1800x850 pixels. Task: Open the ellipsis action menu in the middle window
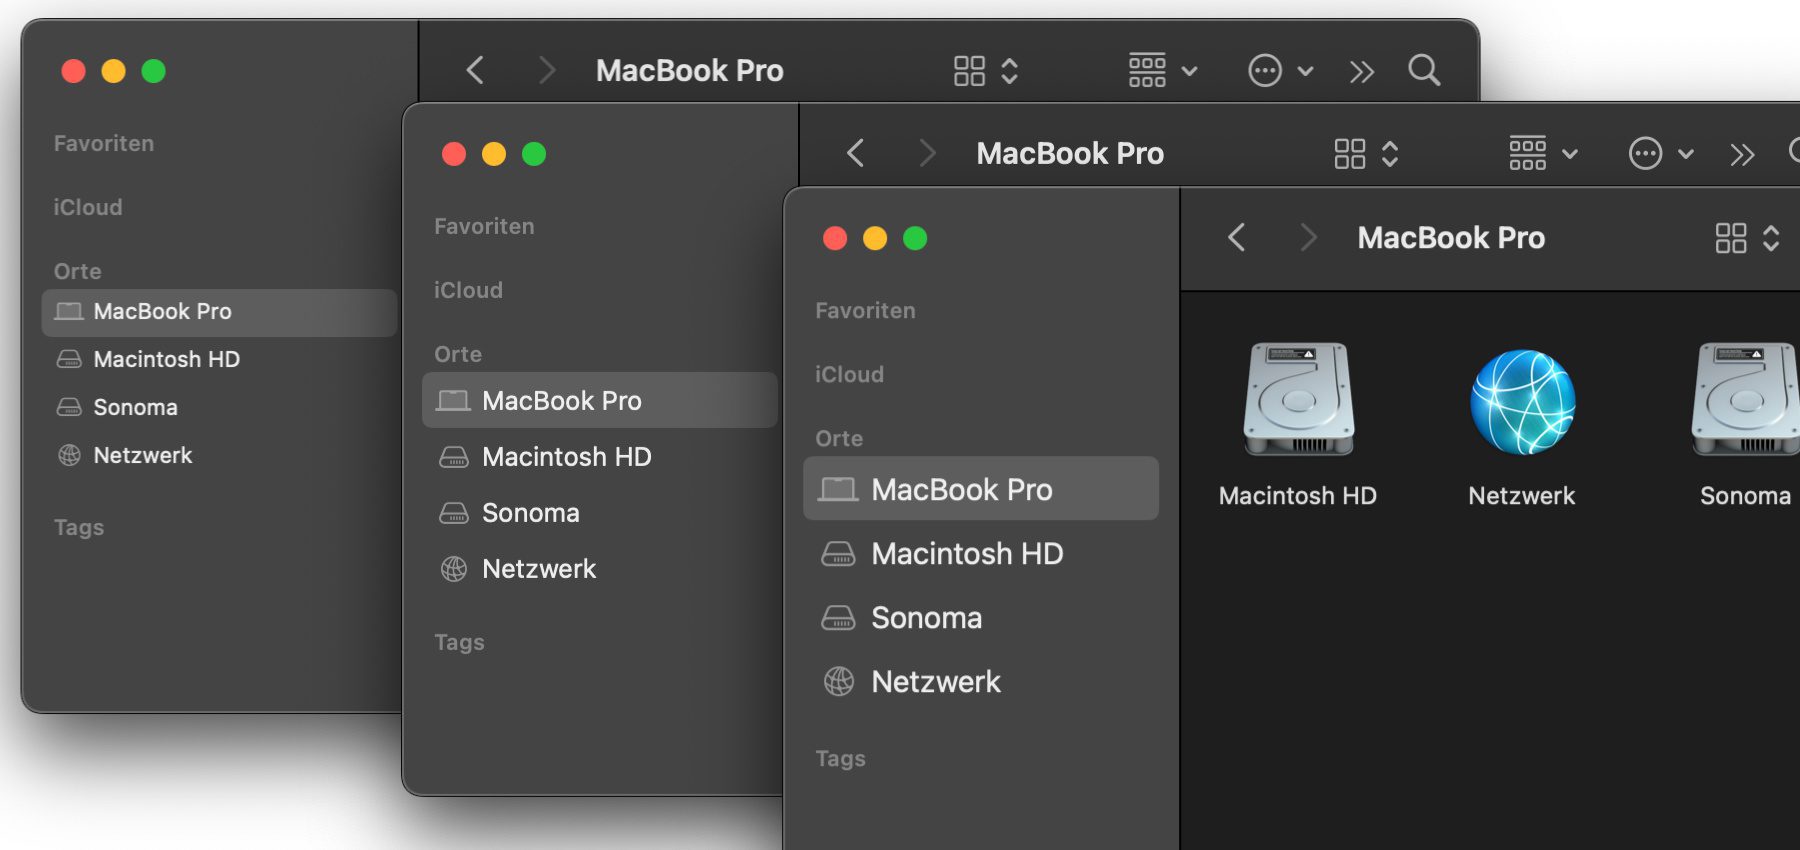click(x=1660, y=154)
